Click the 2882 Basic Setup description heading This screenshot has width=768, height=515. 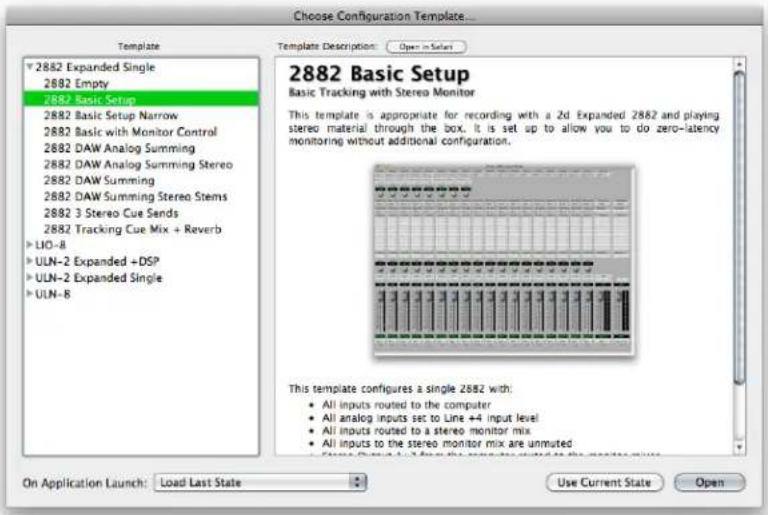379,74
